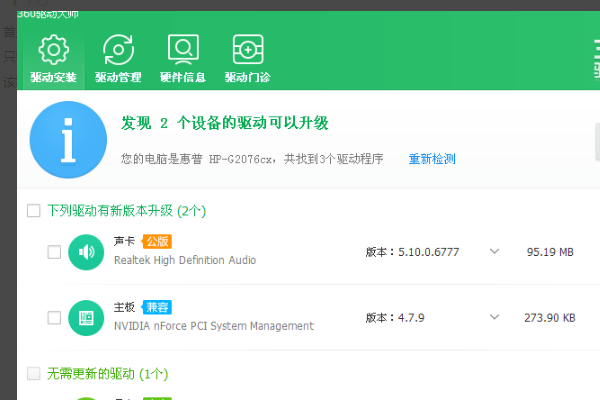Expand the version dropdown for 5.10.0.6777
600x400 pixels.
[494, 252]
